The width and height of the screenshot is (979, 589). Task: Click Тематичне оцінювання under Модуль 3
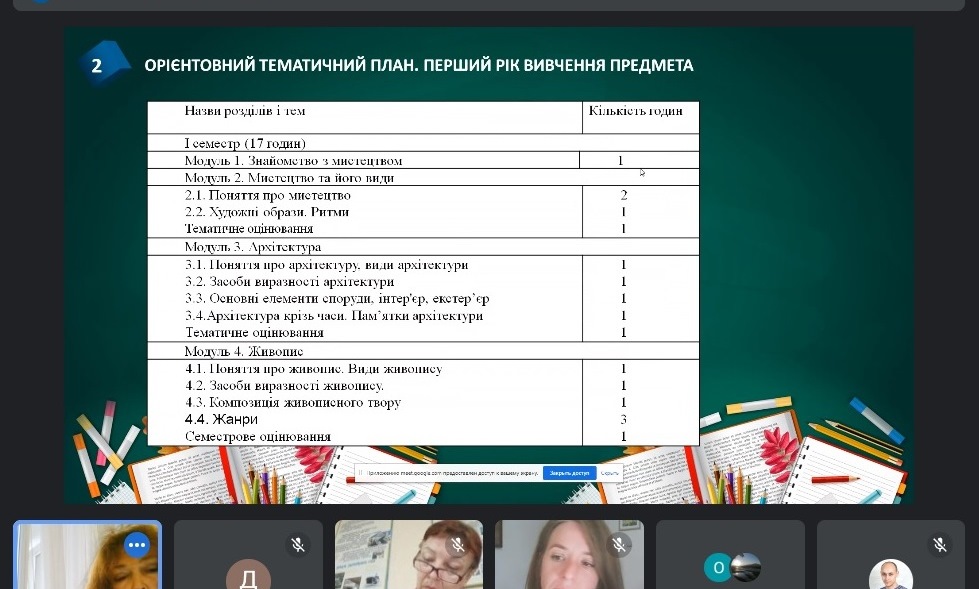(254, 332)
